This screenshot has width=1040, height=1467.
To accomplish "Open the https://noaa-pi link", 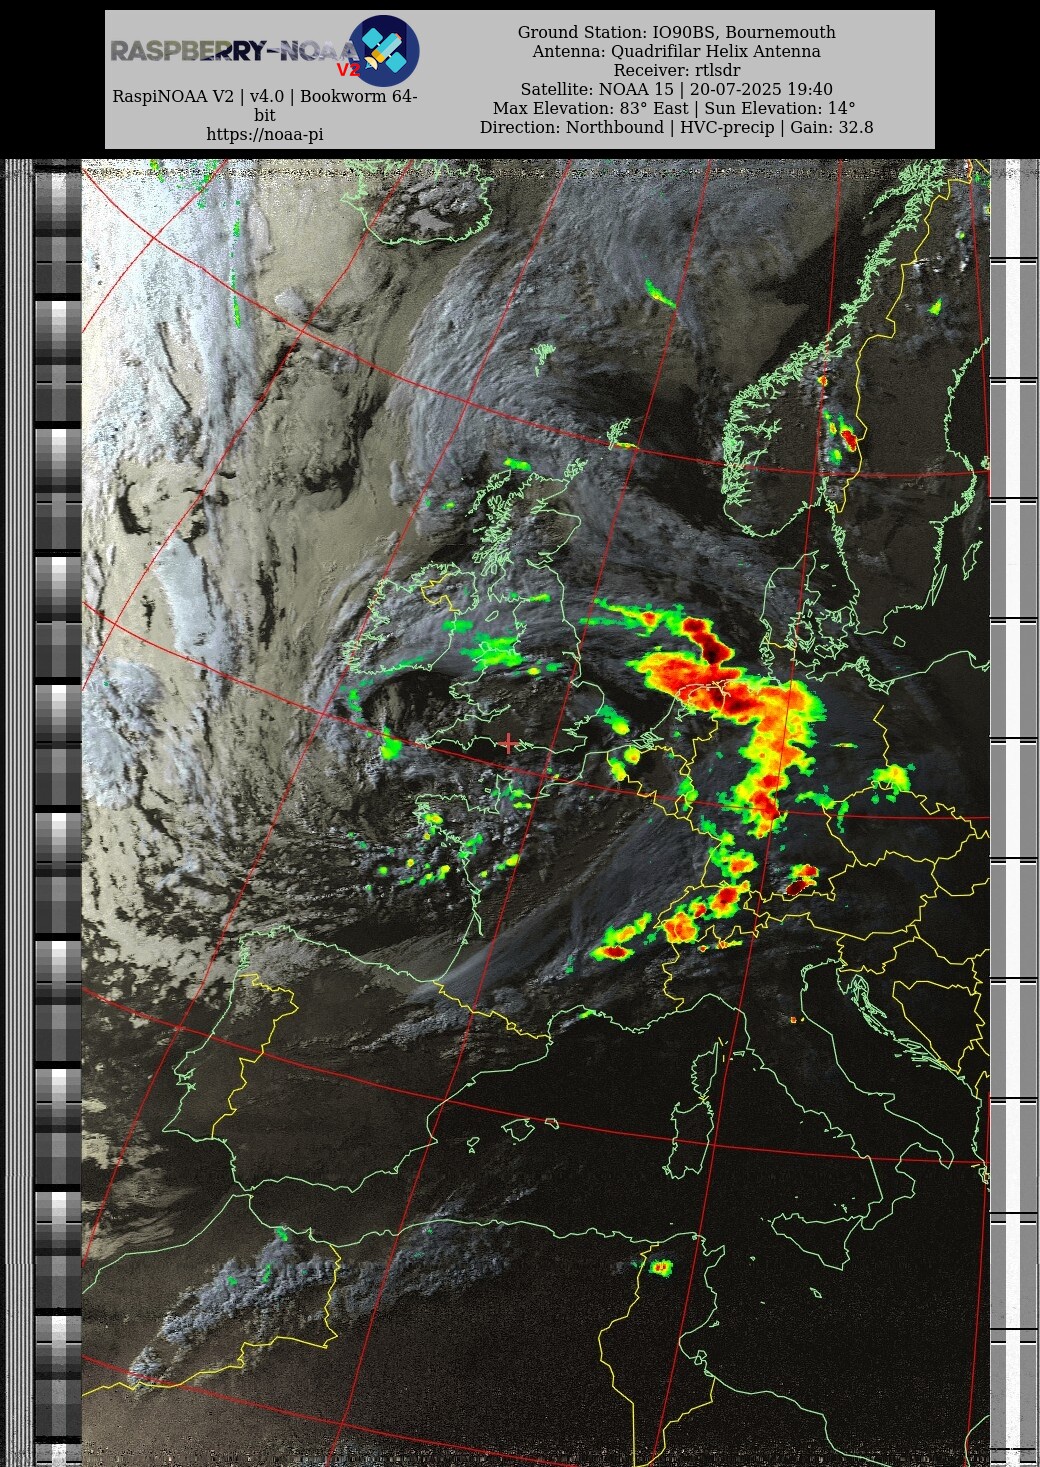I will tap(265, 134).
